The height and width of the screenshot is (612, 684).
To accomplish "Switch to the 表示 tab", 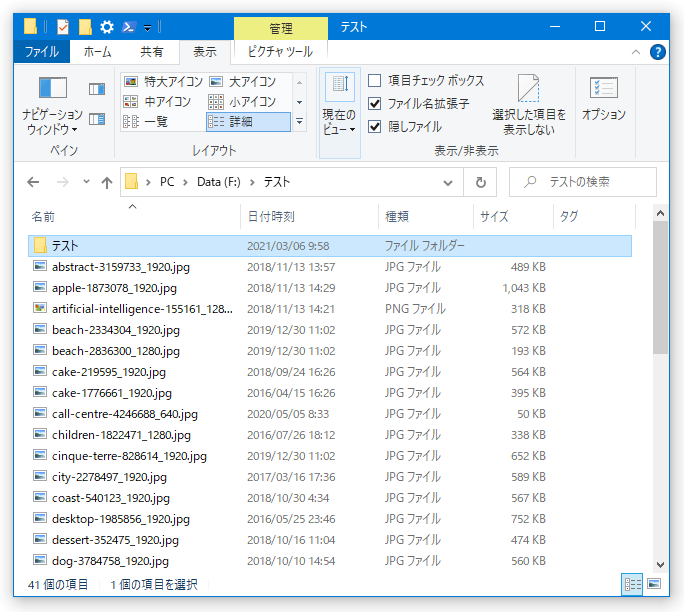I will [x=205, y=52].
